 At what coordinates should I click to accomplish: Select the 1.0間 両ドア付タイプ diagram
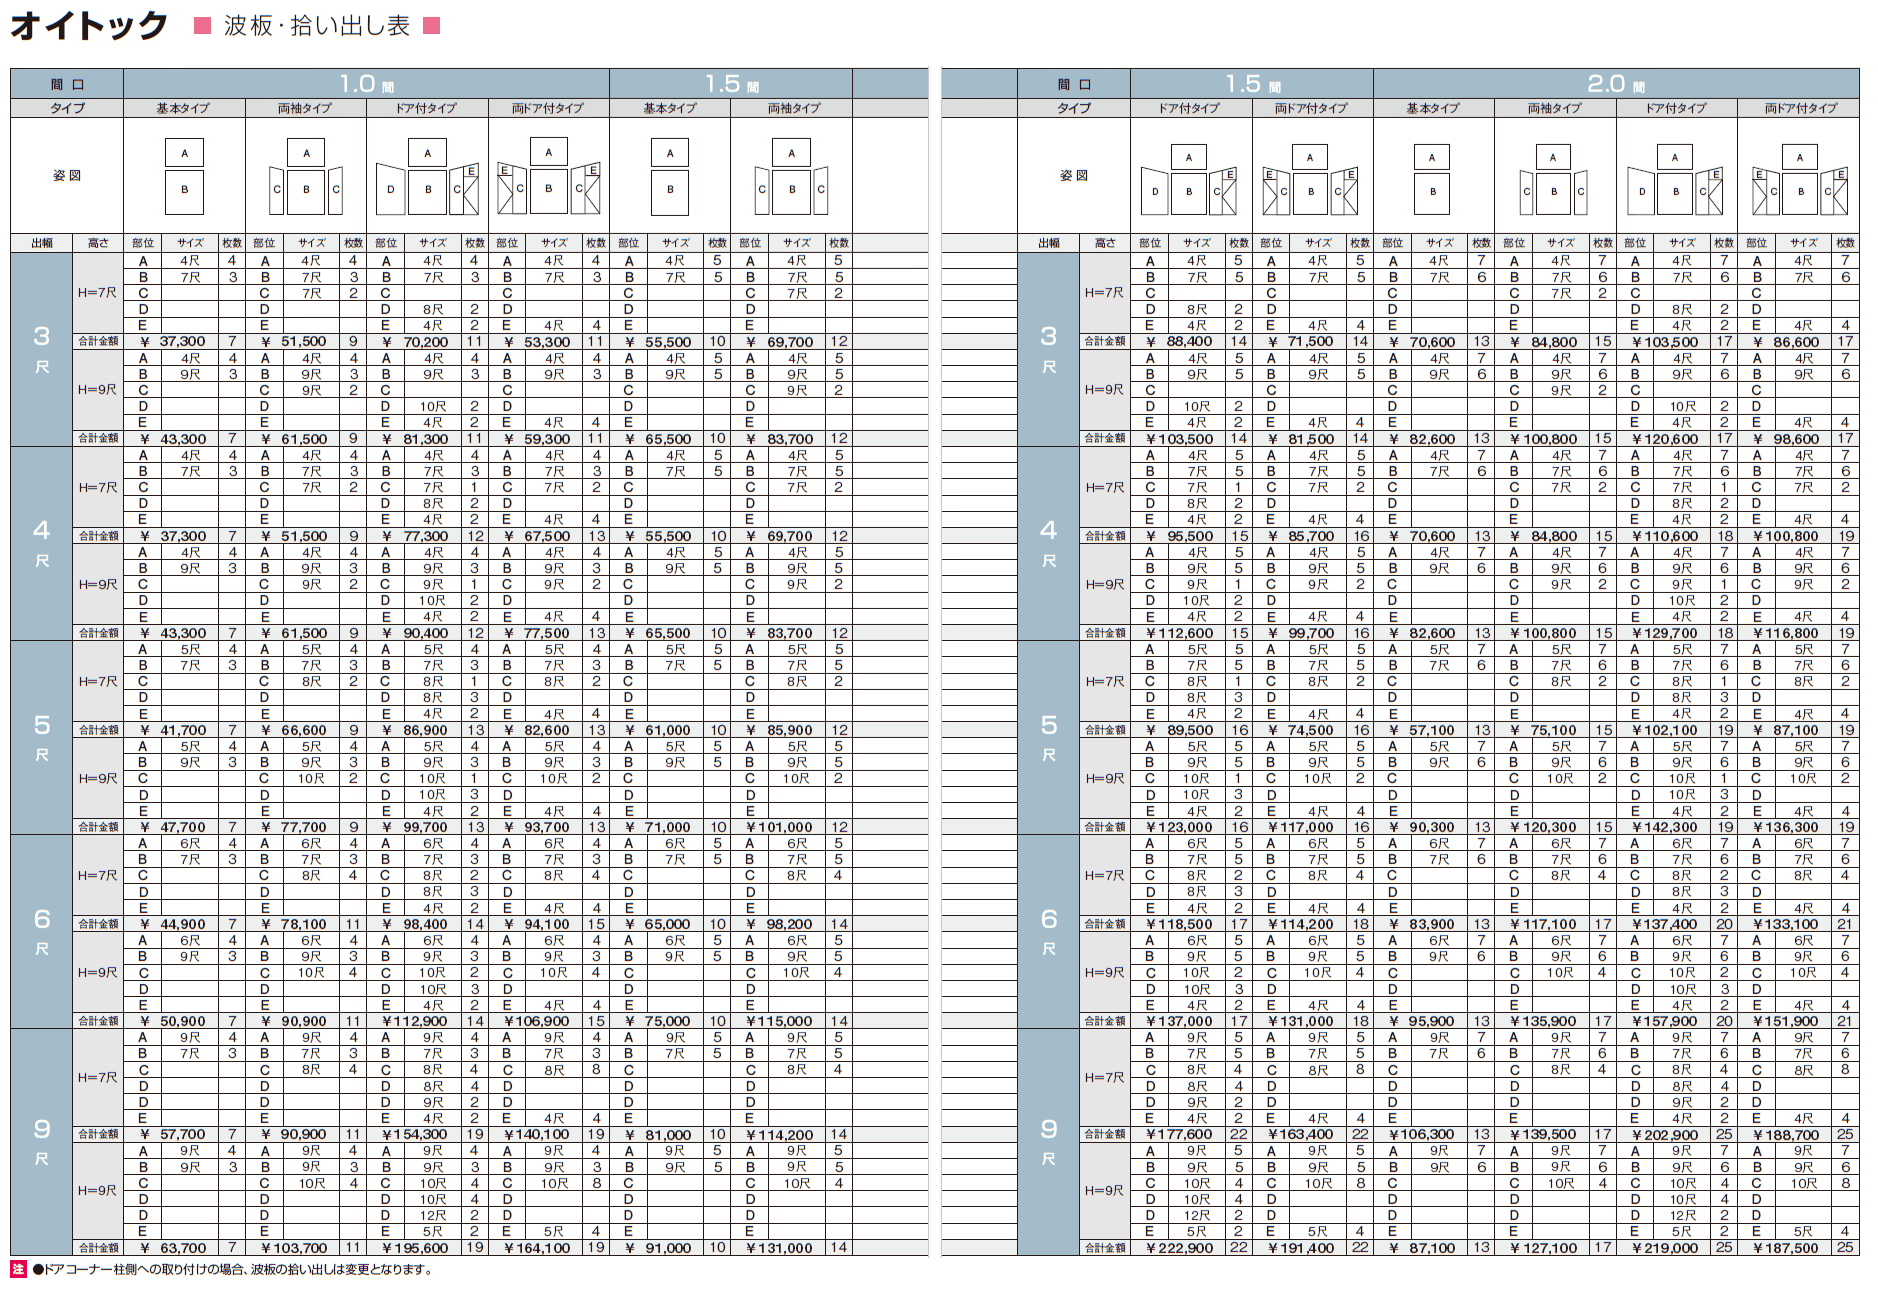pyautogui.click(x=548, y=177)
